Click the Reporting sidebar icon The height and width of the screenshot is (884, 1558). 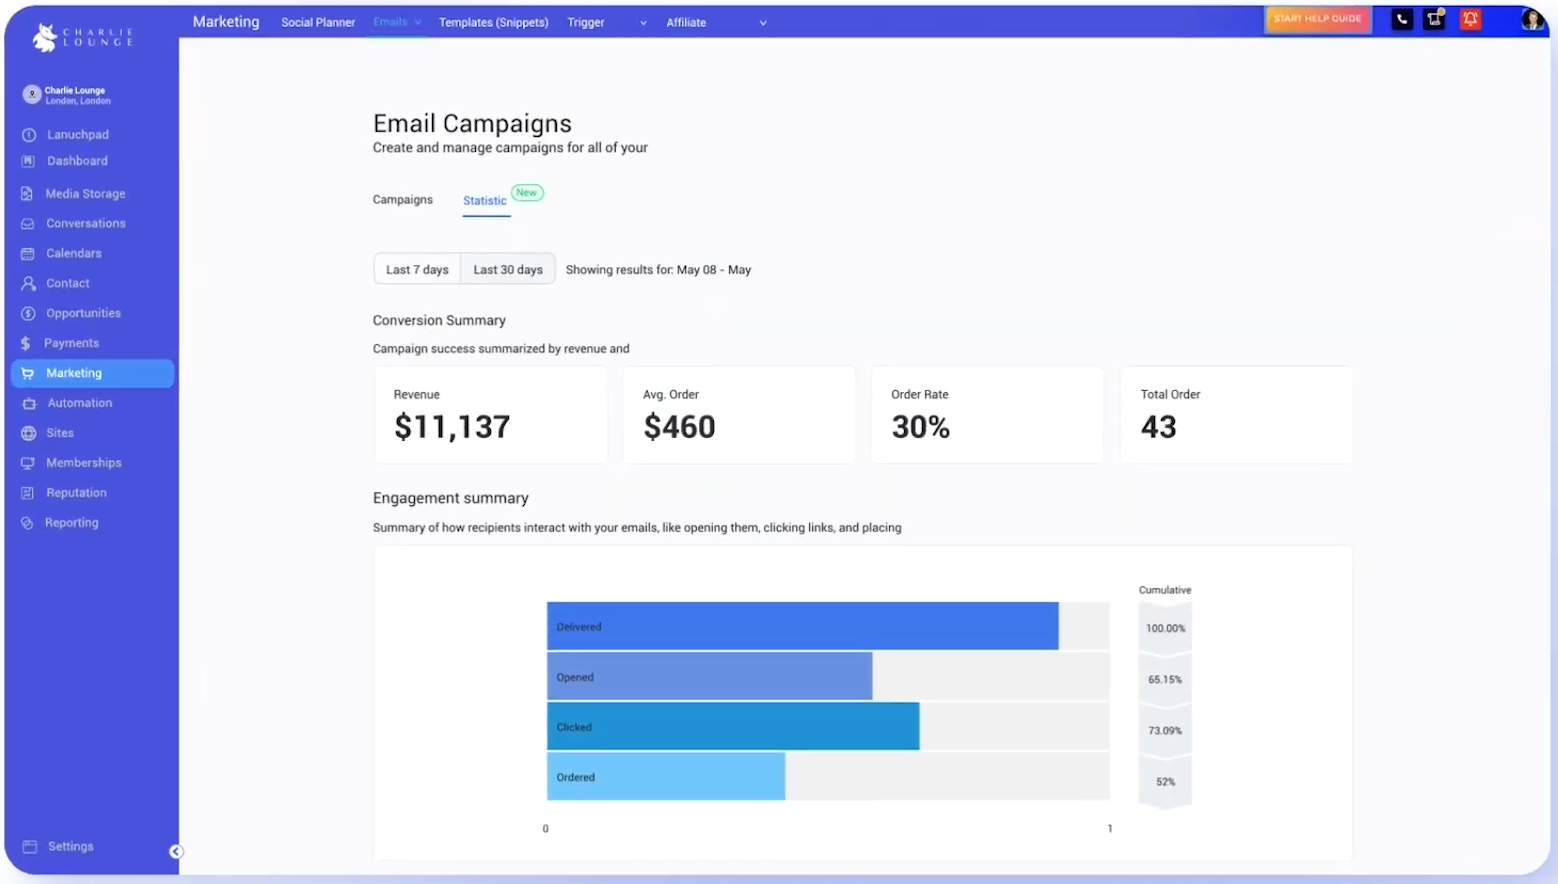(27, 523)
